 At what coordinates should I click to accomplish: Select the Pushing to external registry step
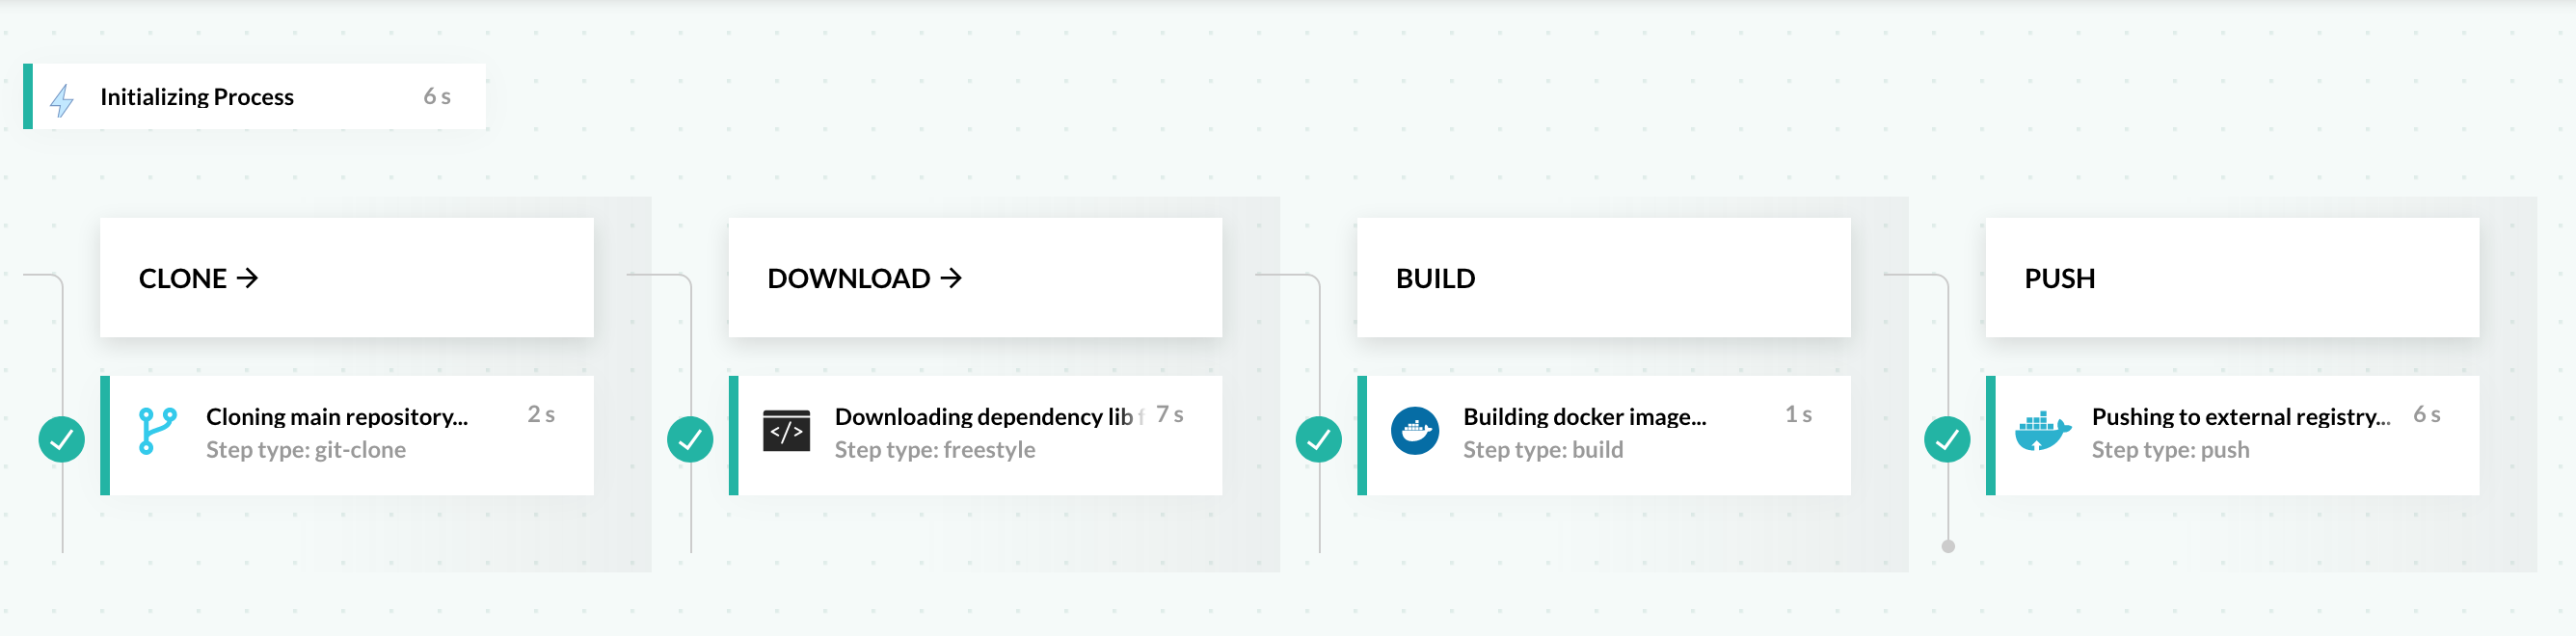click(2240, 417)
